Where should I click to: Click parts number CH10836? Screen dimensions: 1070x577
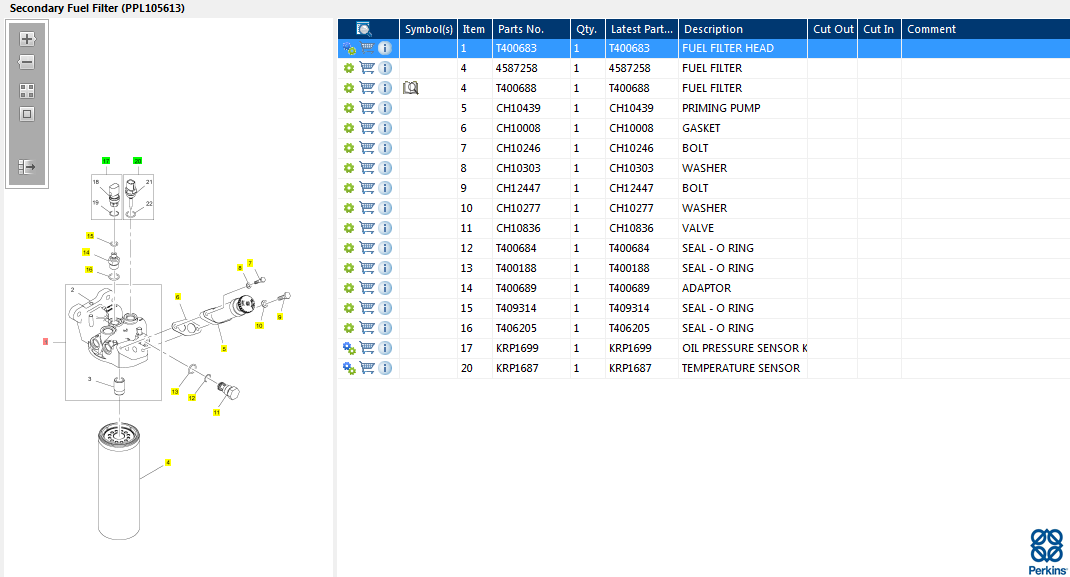518,228
